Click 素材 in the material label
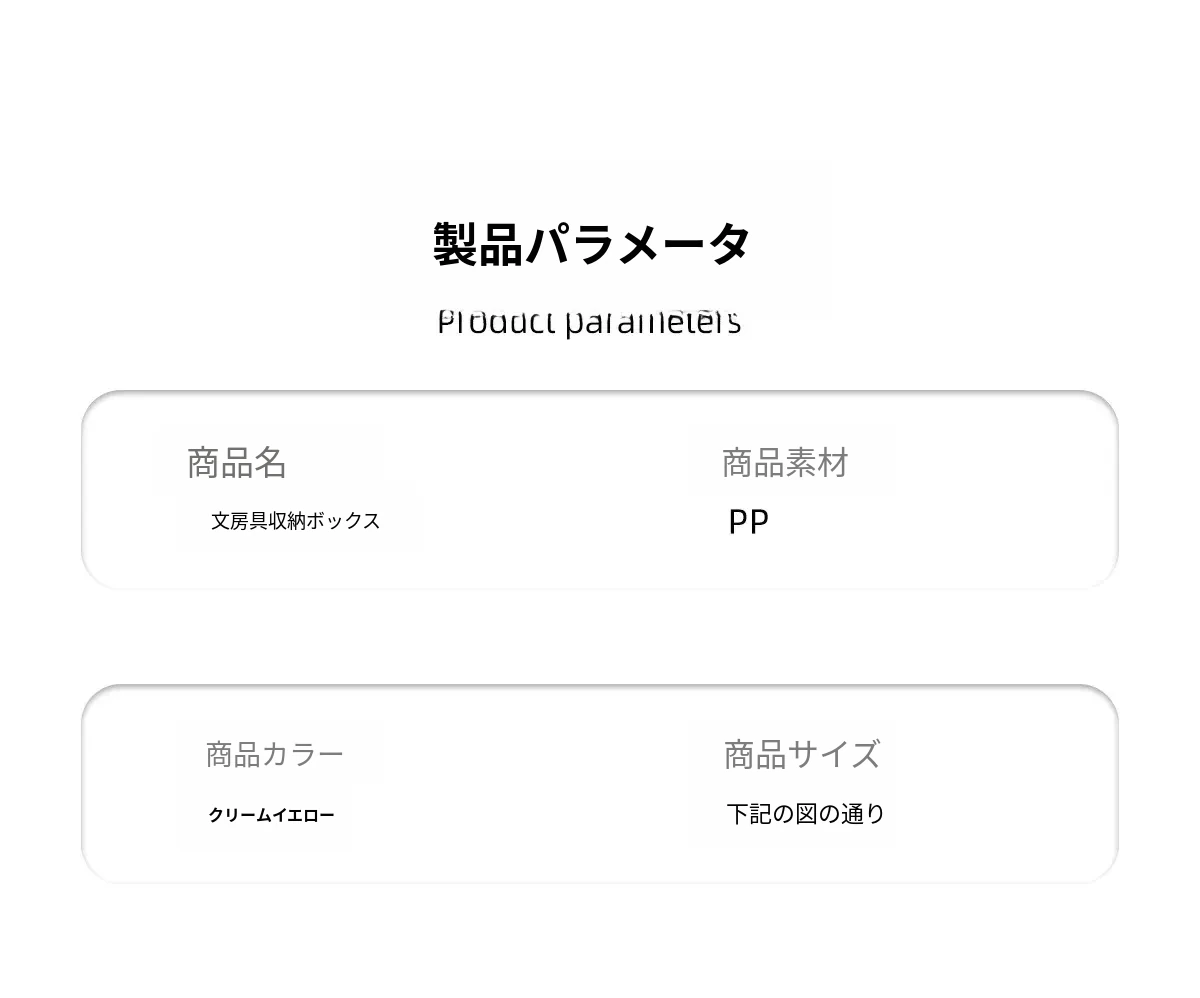The height and width of the screenshot is (998, 1200). pos(817,463)
